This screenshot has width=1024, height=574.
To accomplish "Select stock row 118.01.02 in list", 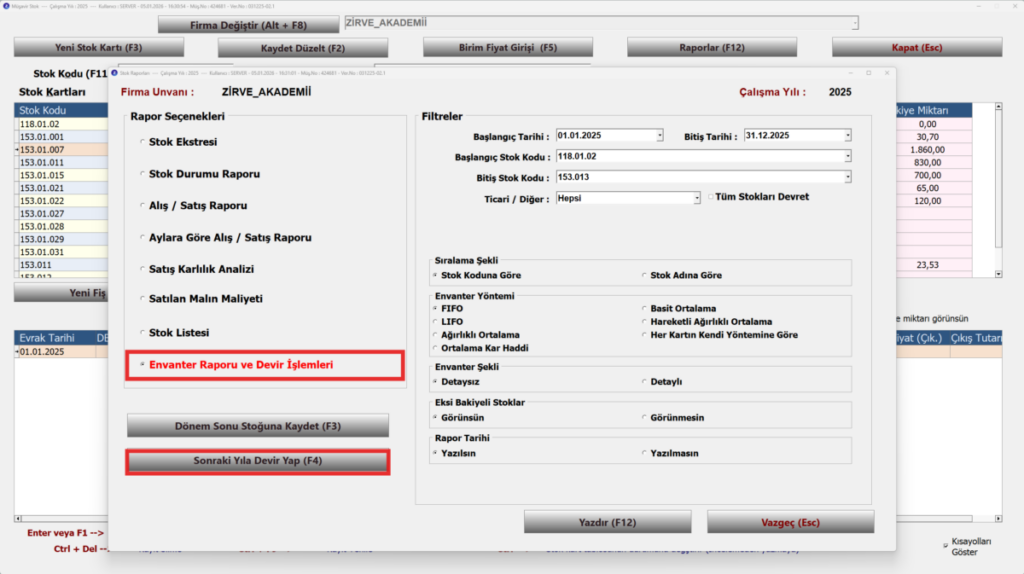I will pos(62,124).
